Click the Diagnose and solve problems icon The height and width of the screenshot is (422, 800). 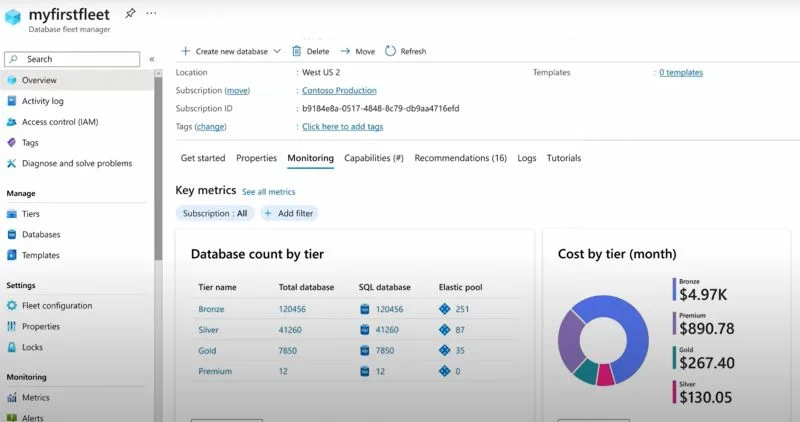coord(12,163)
